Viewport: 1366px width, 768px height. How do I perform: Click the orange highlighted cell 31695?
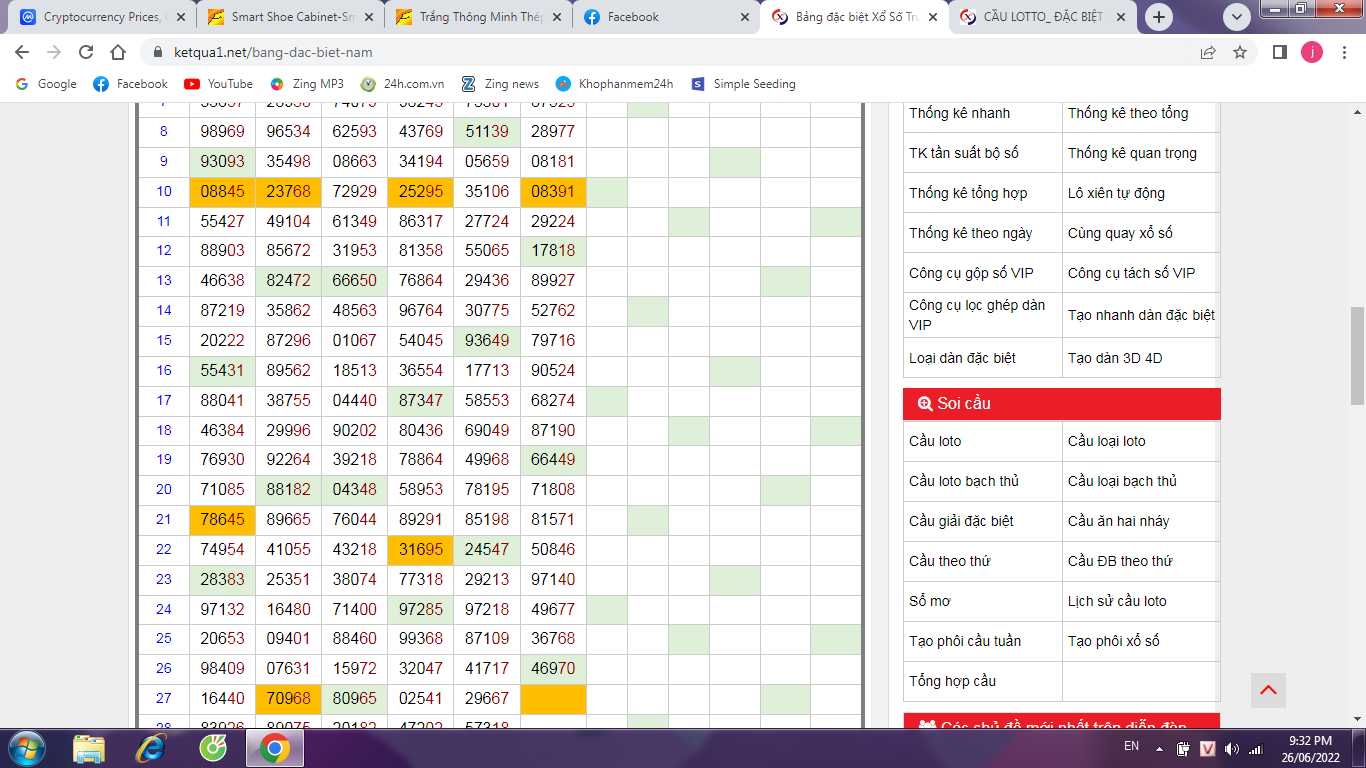pyautogui.click(x=420, y=550)
